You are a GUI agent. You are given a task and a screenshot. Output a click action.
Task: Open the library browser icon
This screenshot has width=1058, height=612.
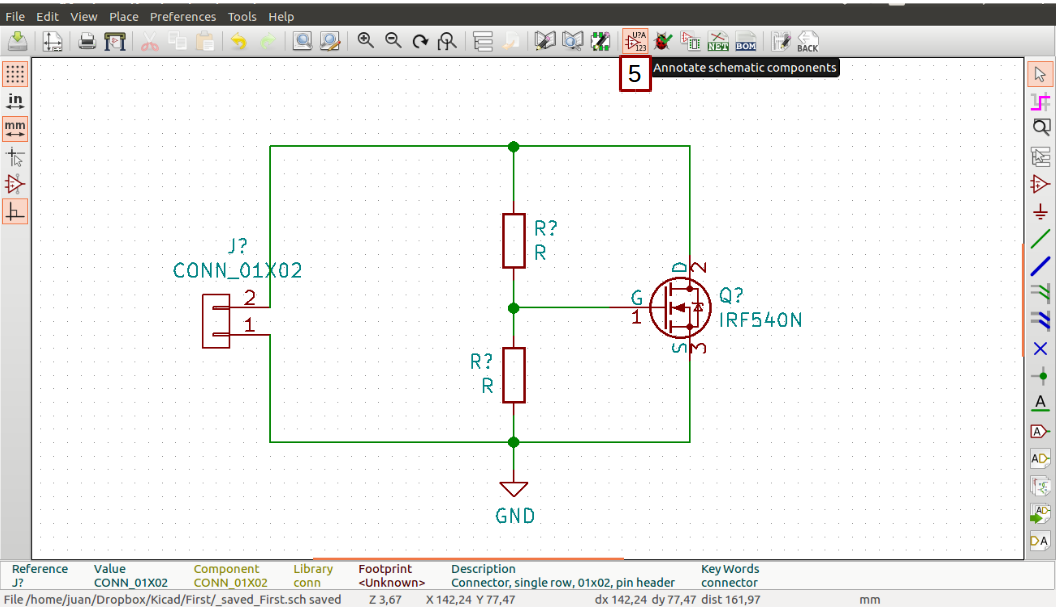tap(571, 41)
